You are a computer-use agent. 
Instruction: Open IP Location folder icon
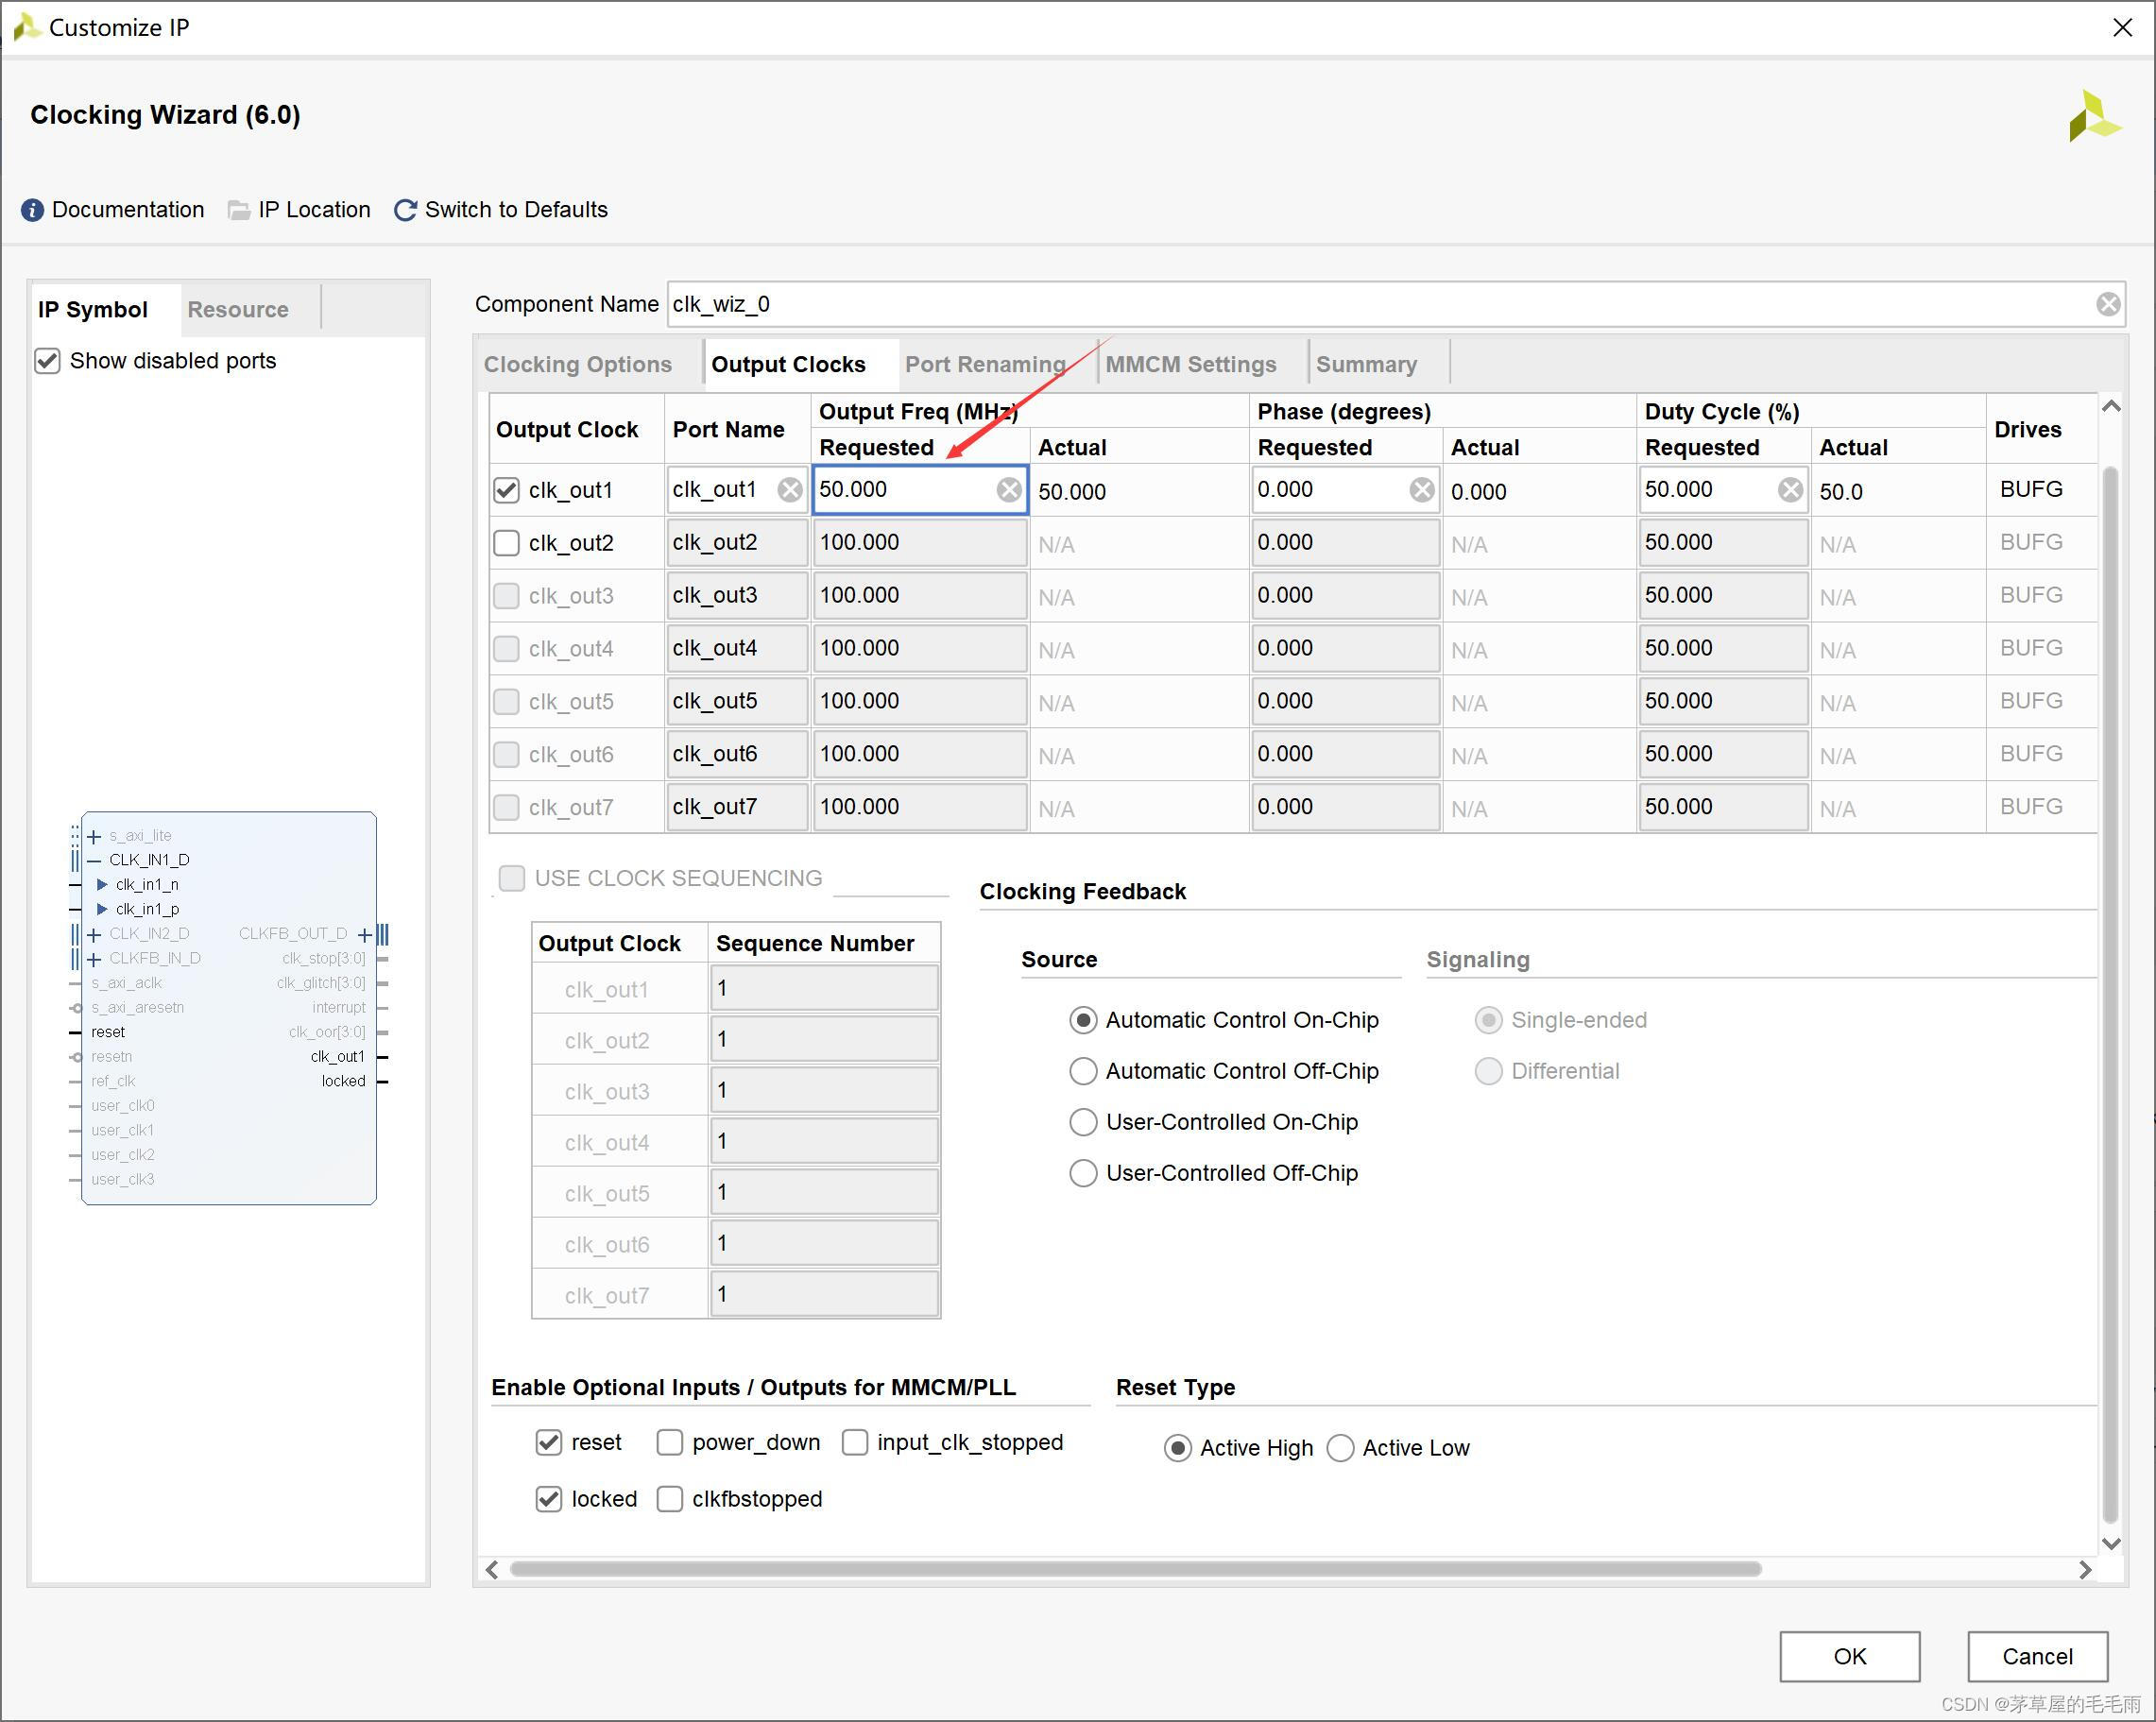click(x=239, y=210)
